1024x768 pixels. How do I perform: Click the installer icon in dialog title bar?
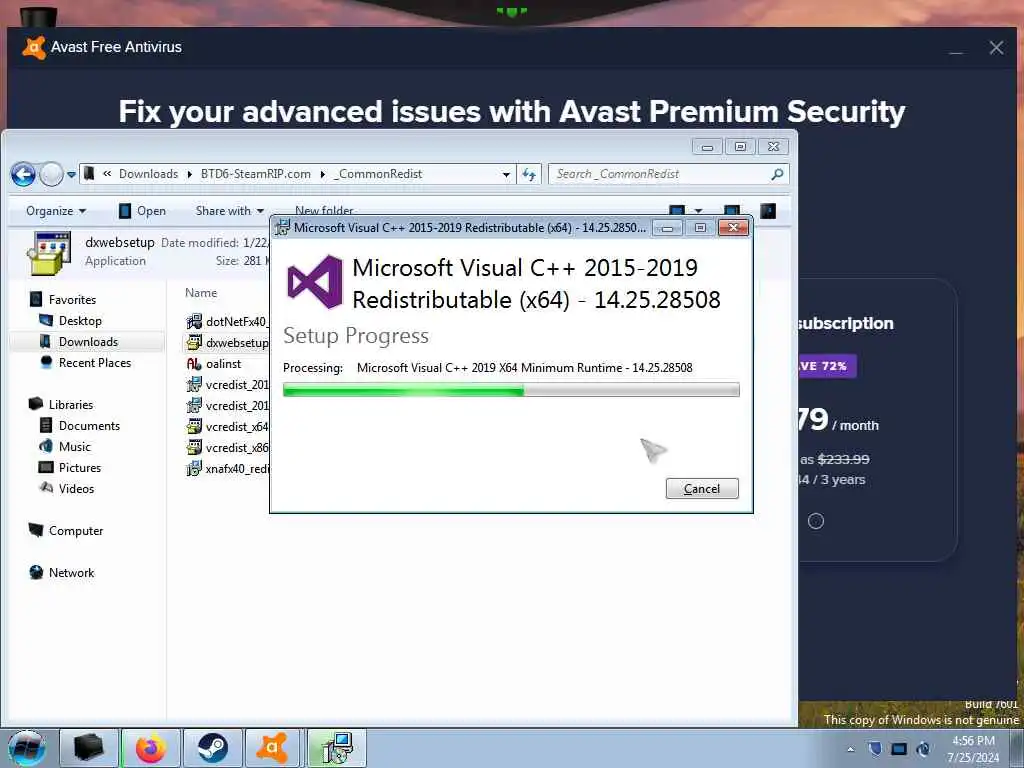[x=282, y=227]
